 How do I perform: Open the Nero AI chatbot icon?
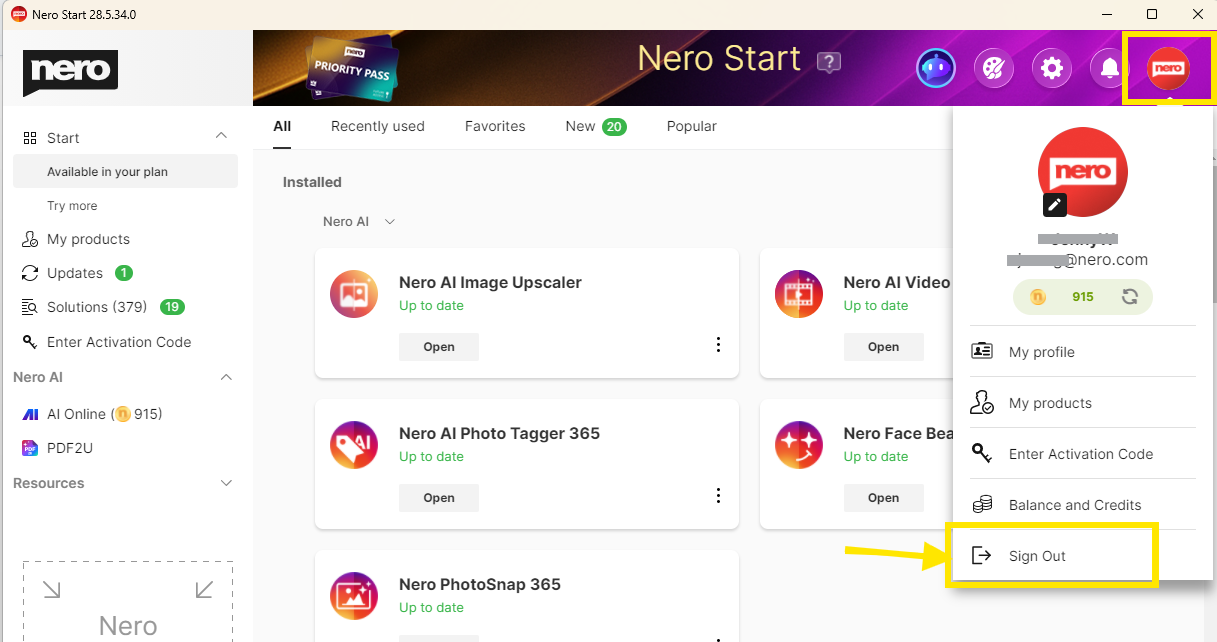pos(935,68)
